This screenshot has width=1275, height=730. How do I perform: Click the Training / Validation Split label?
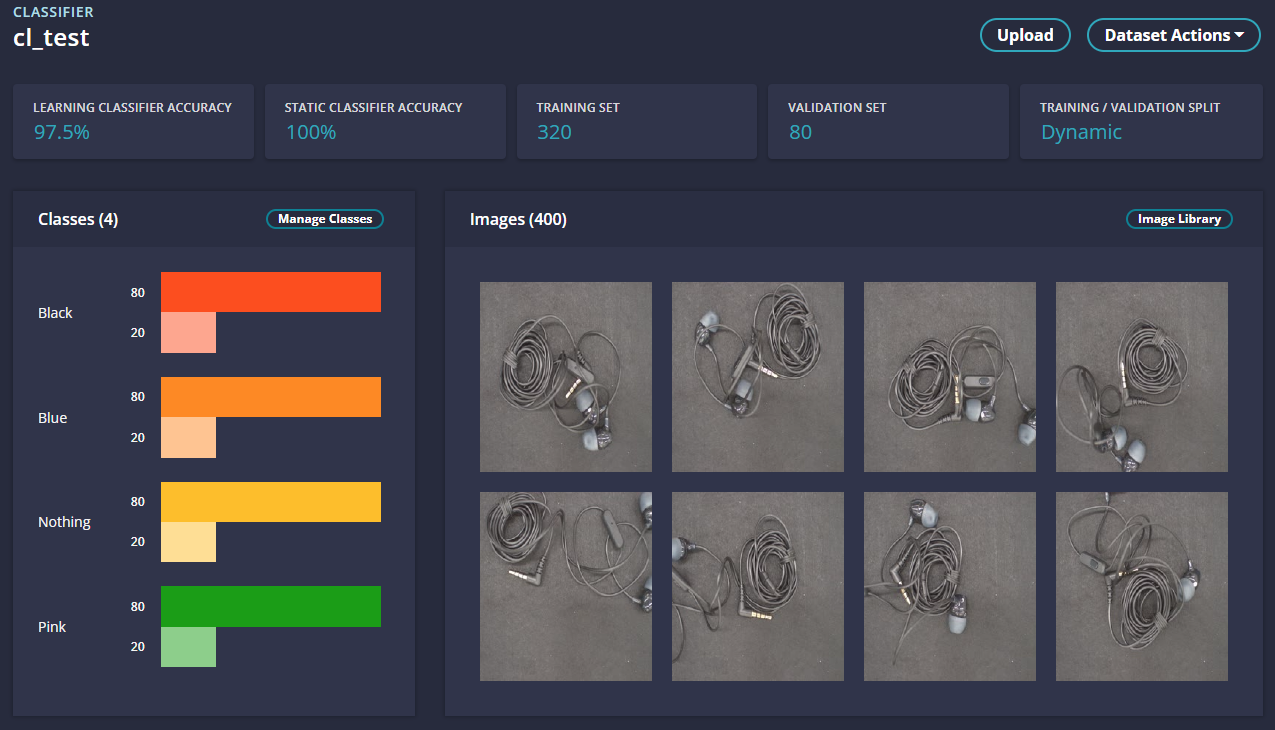[x=1130, y=107]
